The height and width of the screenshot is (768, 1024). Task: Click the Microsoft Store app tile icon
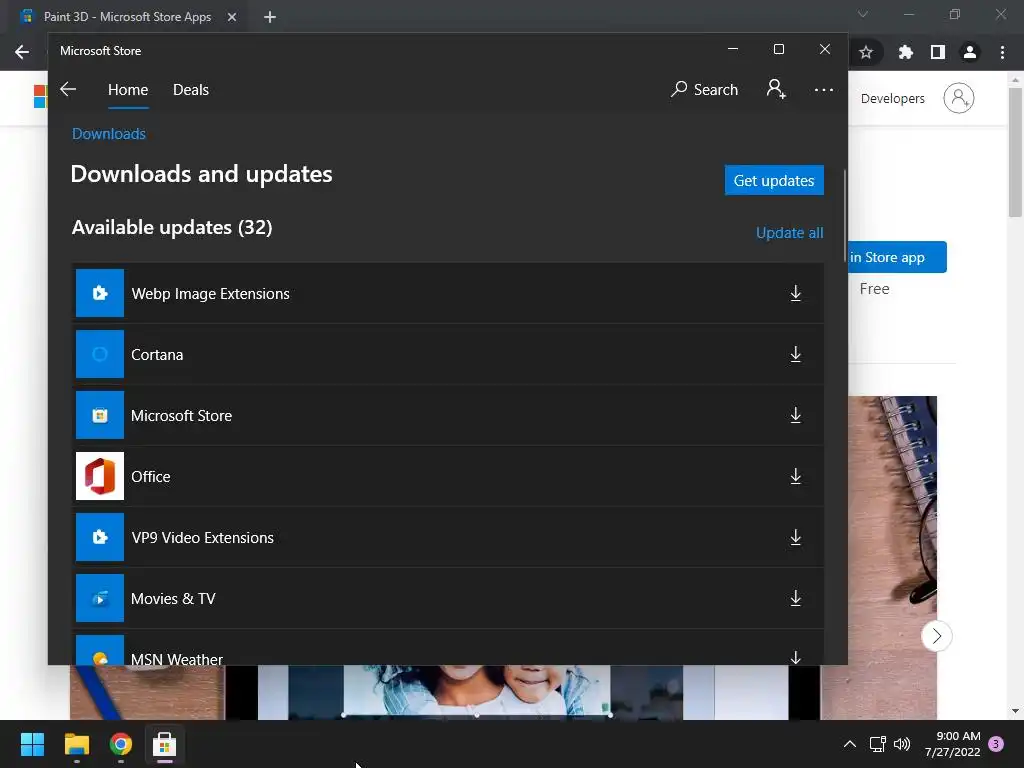coord(100,415)
